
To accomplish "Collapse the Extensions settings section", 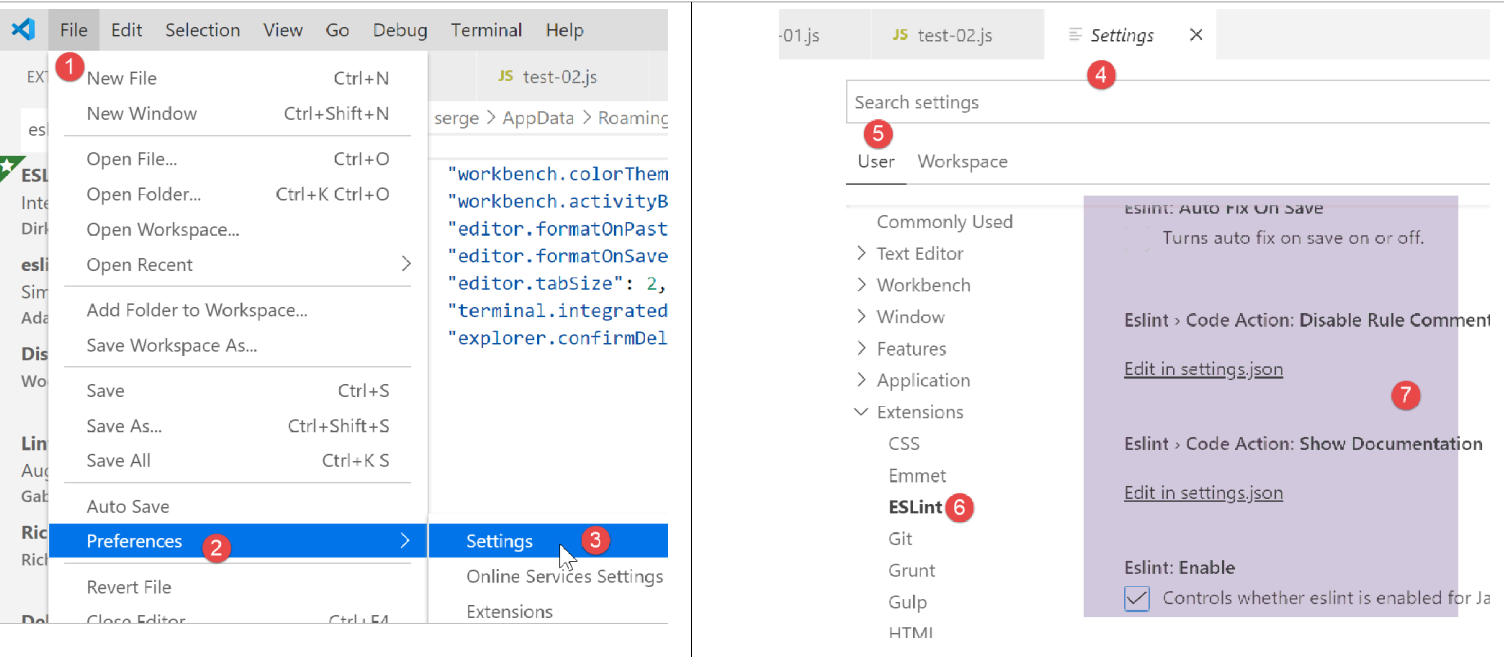I will (x=861, y=412).
